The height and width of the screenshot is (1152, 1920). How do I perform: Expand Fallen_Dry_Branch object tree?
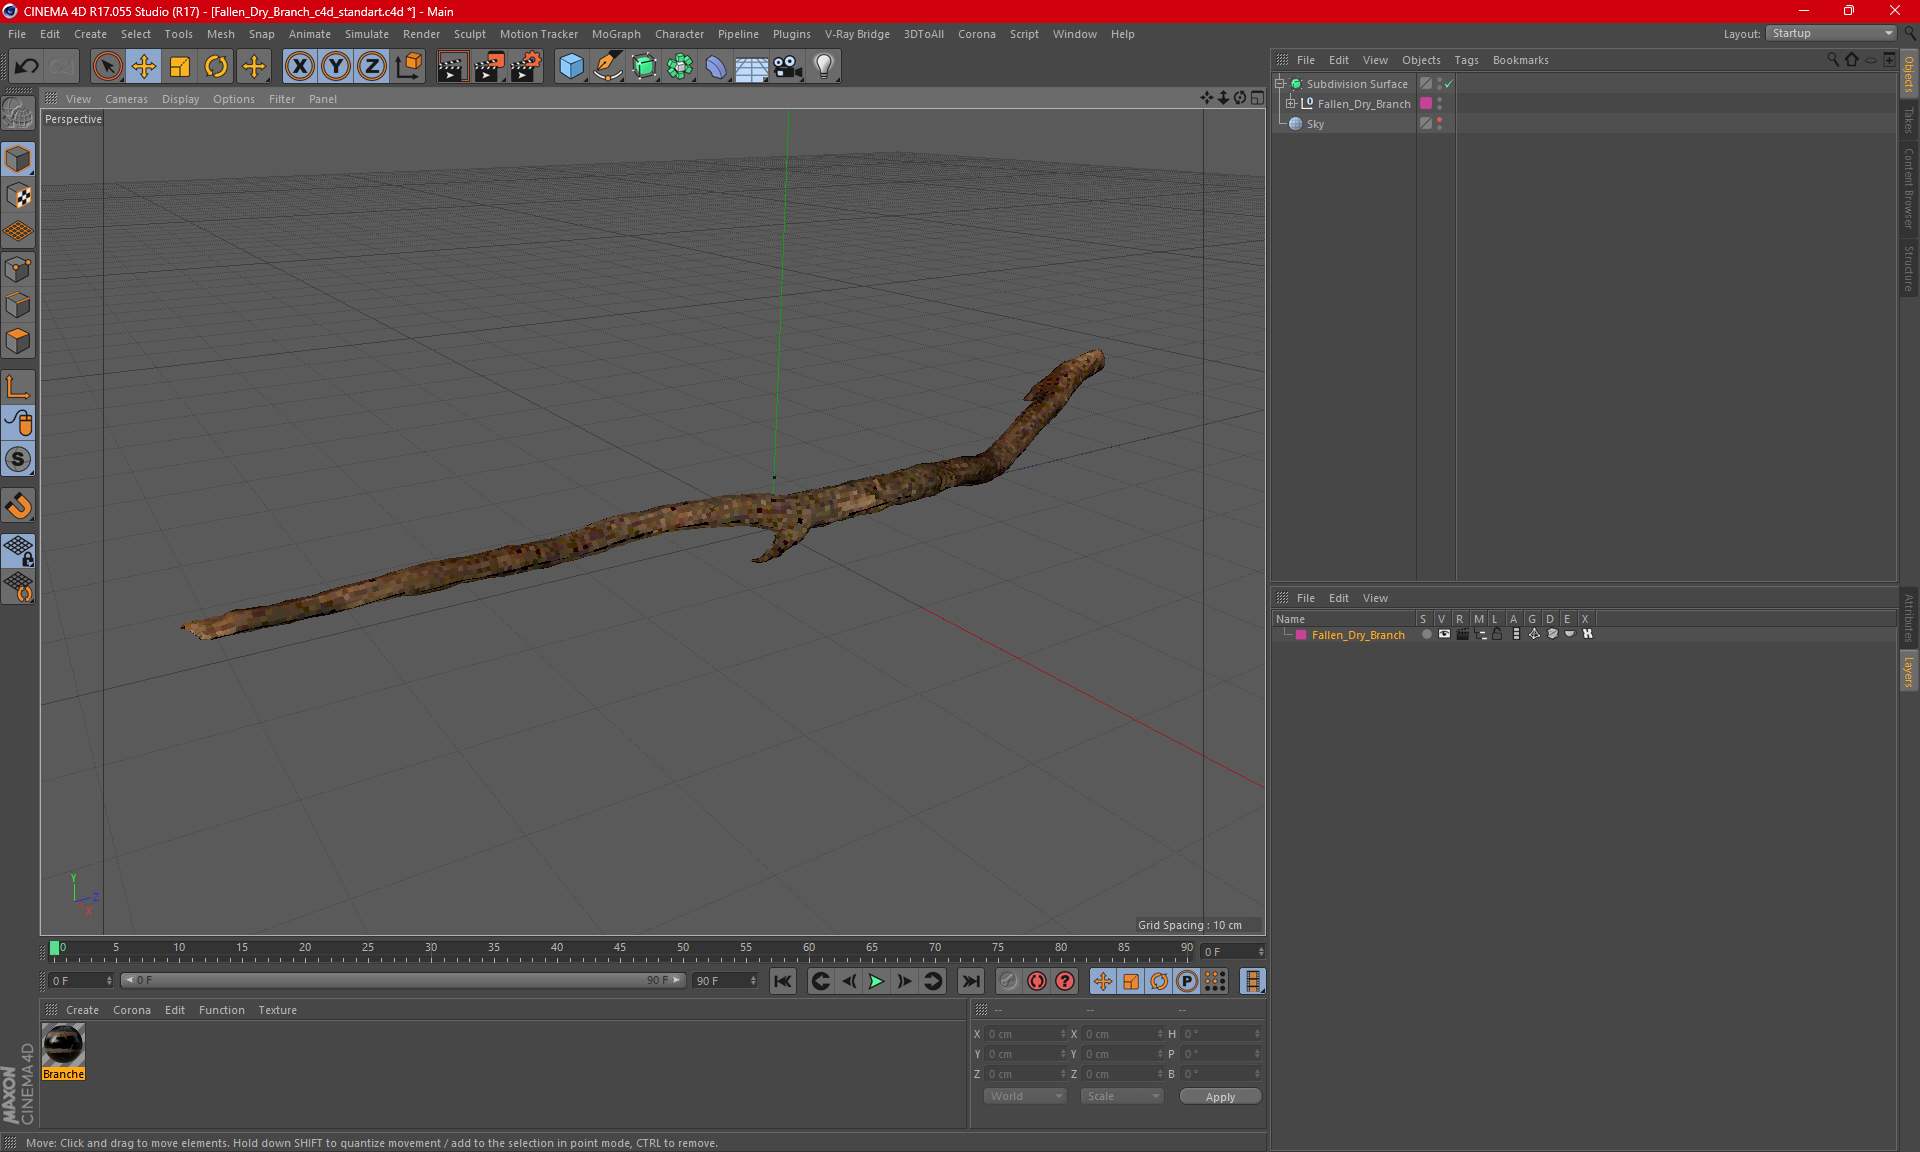[1291, 104]
